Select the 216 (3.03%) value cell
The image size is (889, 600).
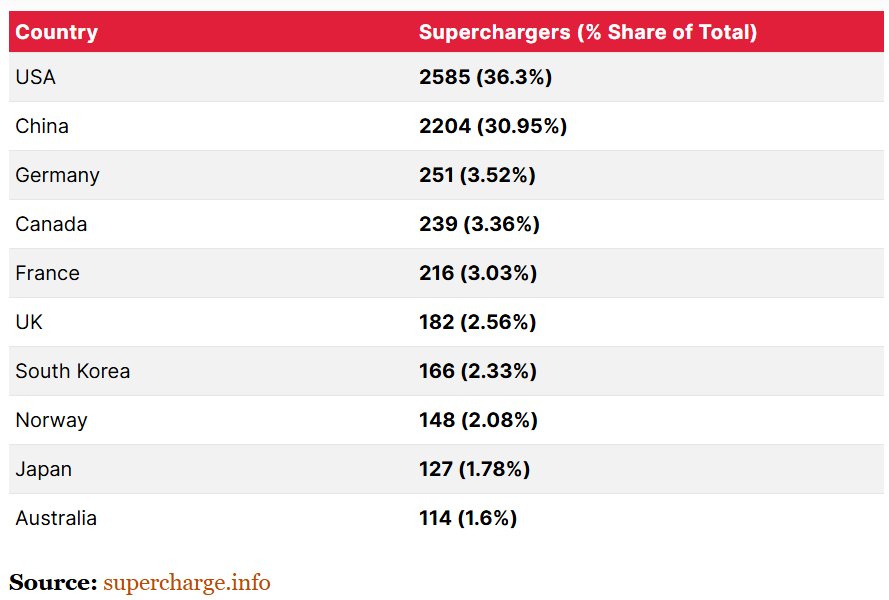(x=477, y=273)
